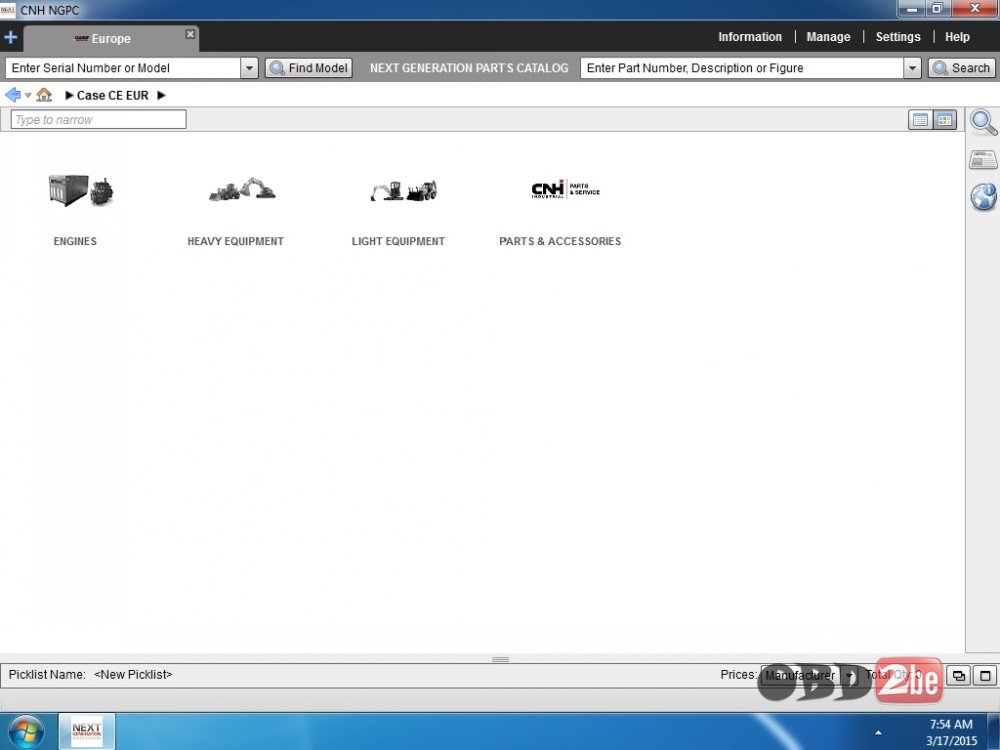Open the Help menu

[x=957, y=37]
